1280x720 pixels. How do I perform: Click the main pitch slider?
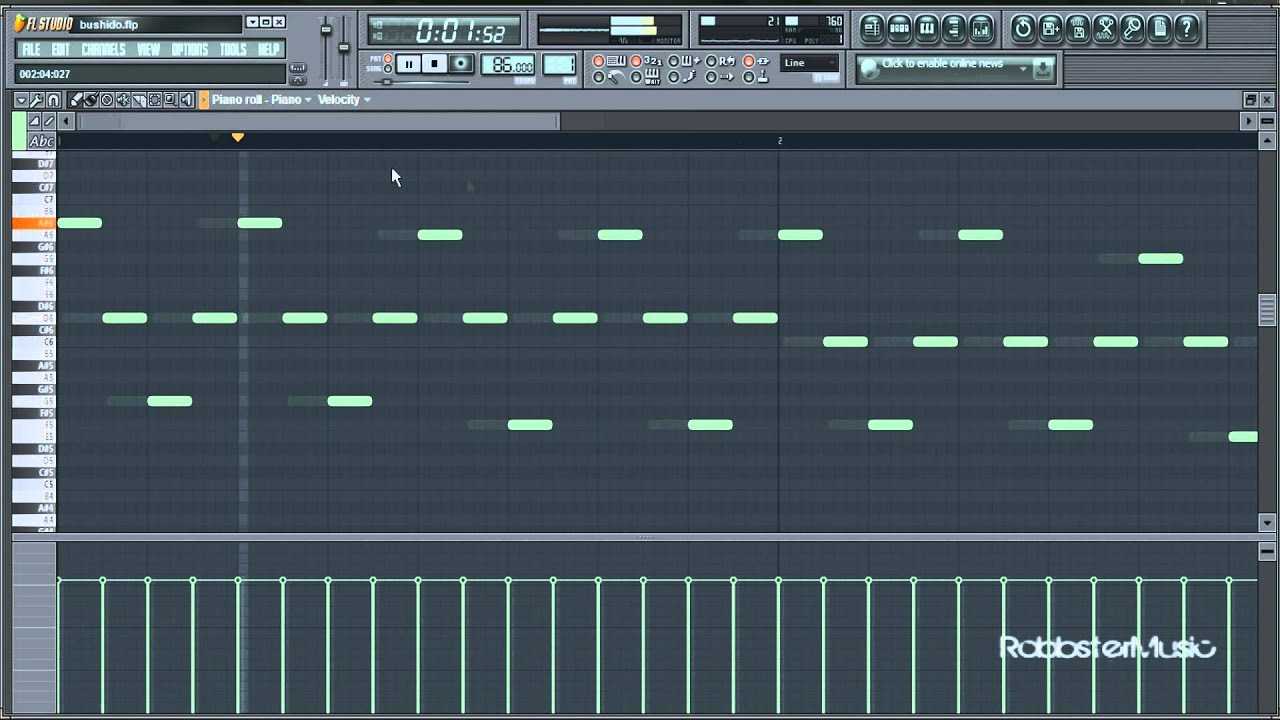(x=343, y=48)
